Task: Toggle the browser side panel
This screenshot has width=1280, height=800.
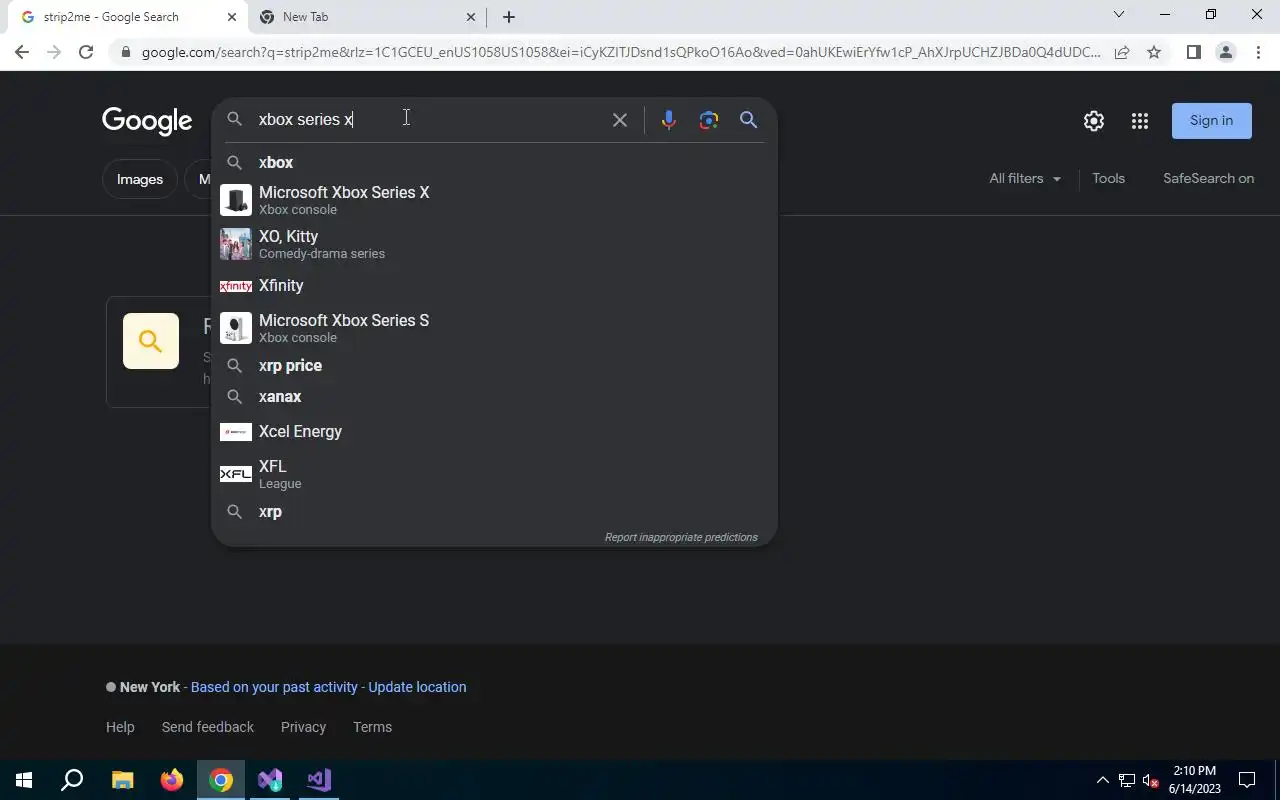Action: click(x=1193, y=52)
